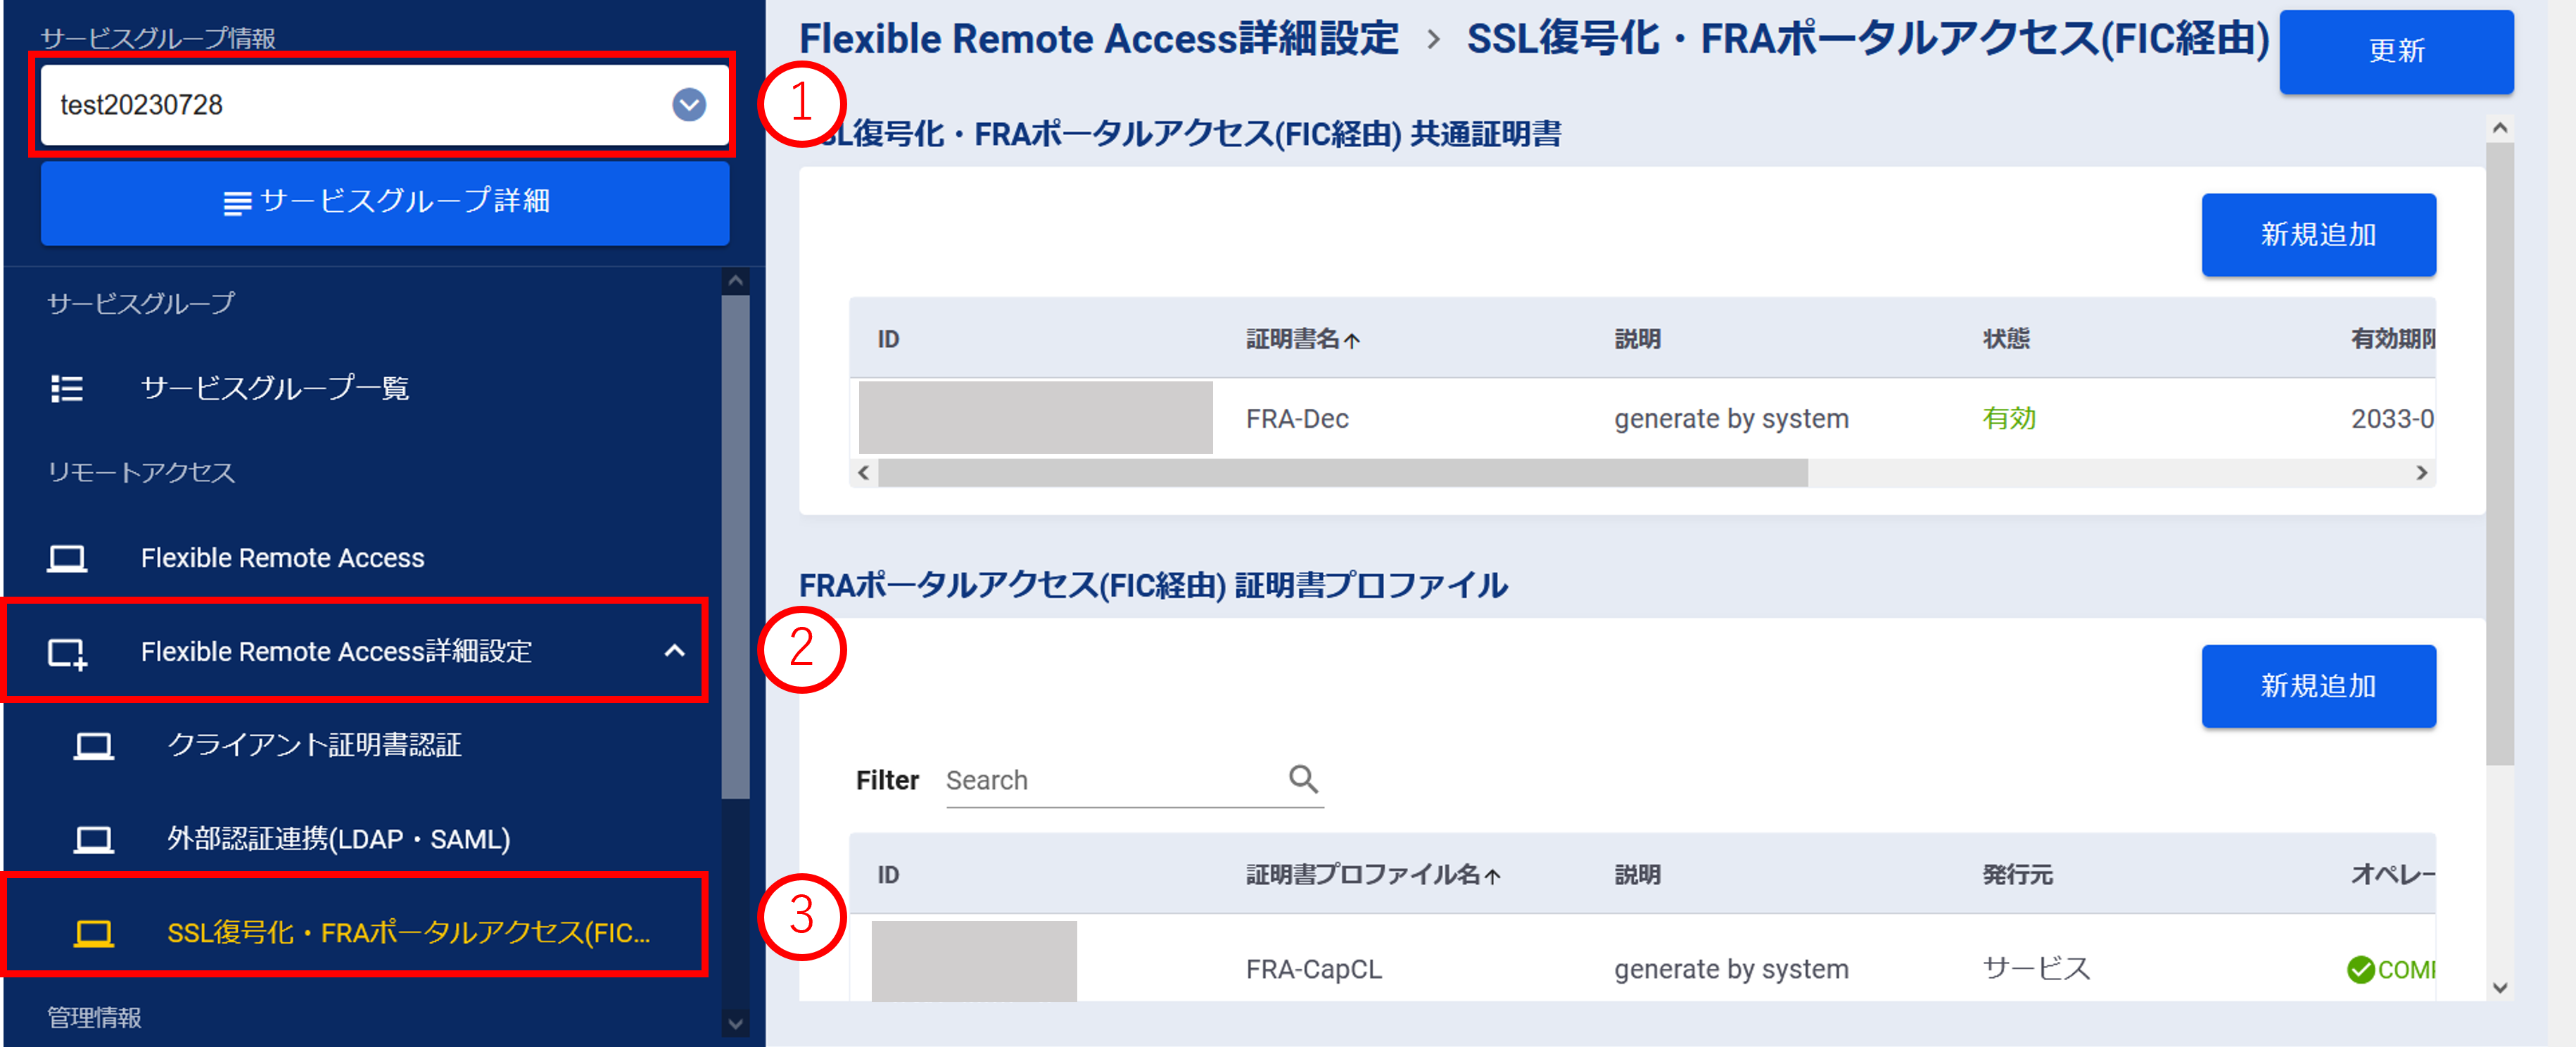The height and width of the screenshot is (1047, 2576).
Task: Select 外部認証連携(LDAP・SAML) menu item
Action: pos(338,839)
